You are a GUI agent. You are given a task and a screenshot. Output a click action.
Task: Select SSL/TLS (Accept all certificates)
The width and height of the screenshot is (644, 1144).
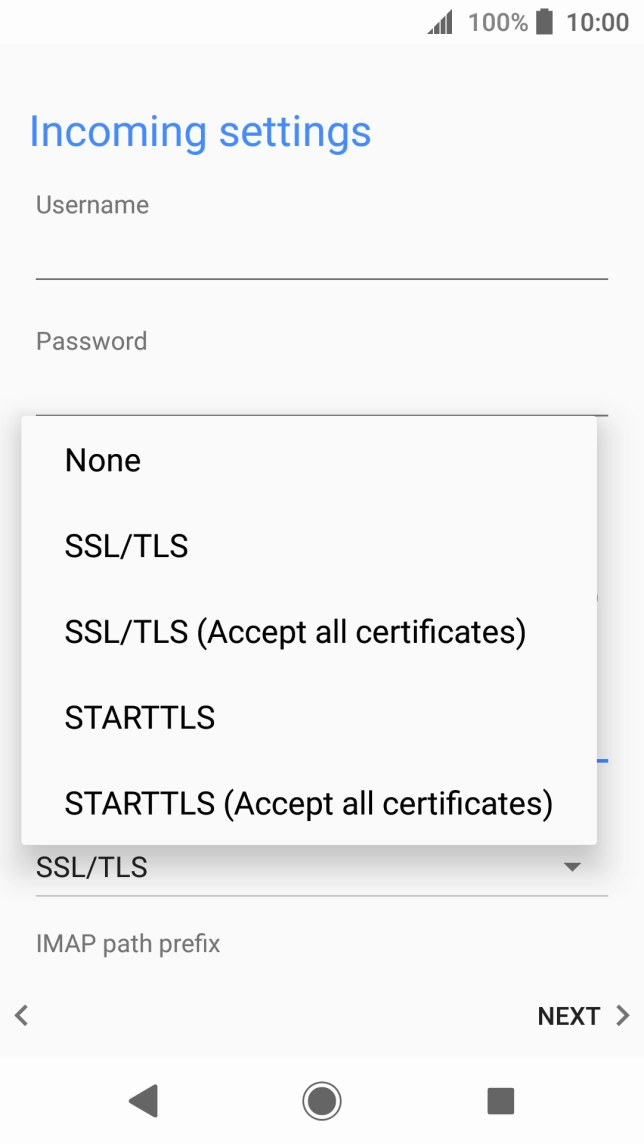click(296, 632)
